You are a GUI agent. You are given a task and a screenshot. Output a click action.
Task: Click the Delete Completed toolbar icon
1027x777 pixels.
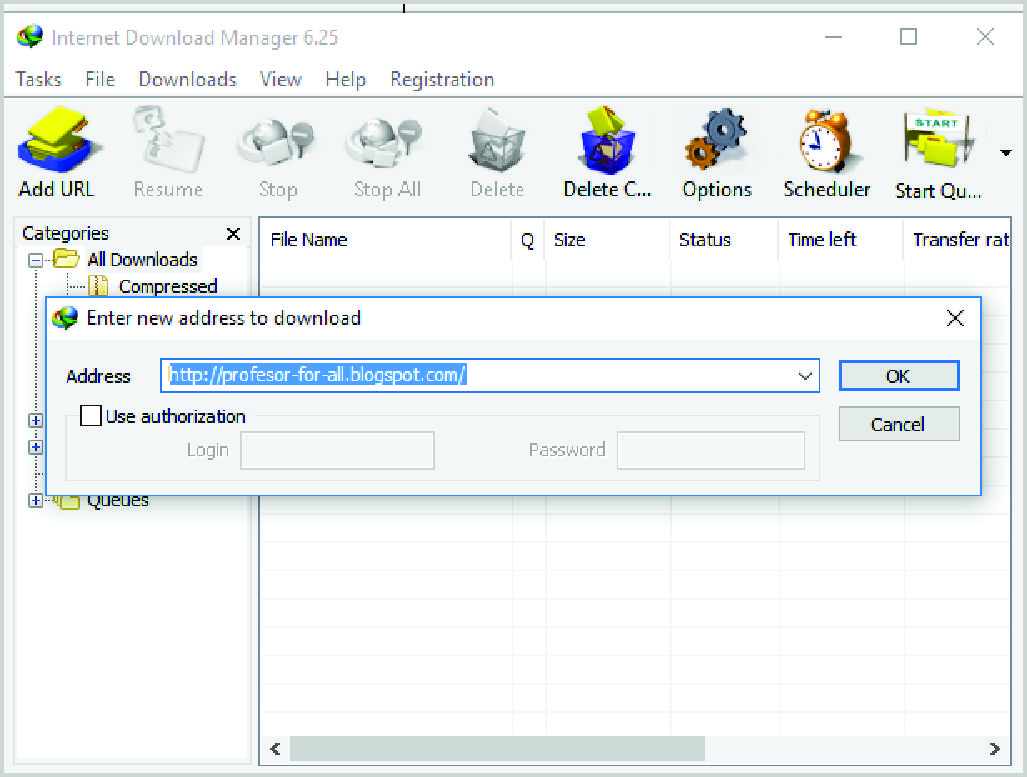click(607, 142)
